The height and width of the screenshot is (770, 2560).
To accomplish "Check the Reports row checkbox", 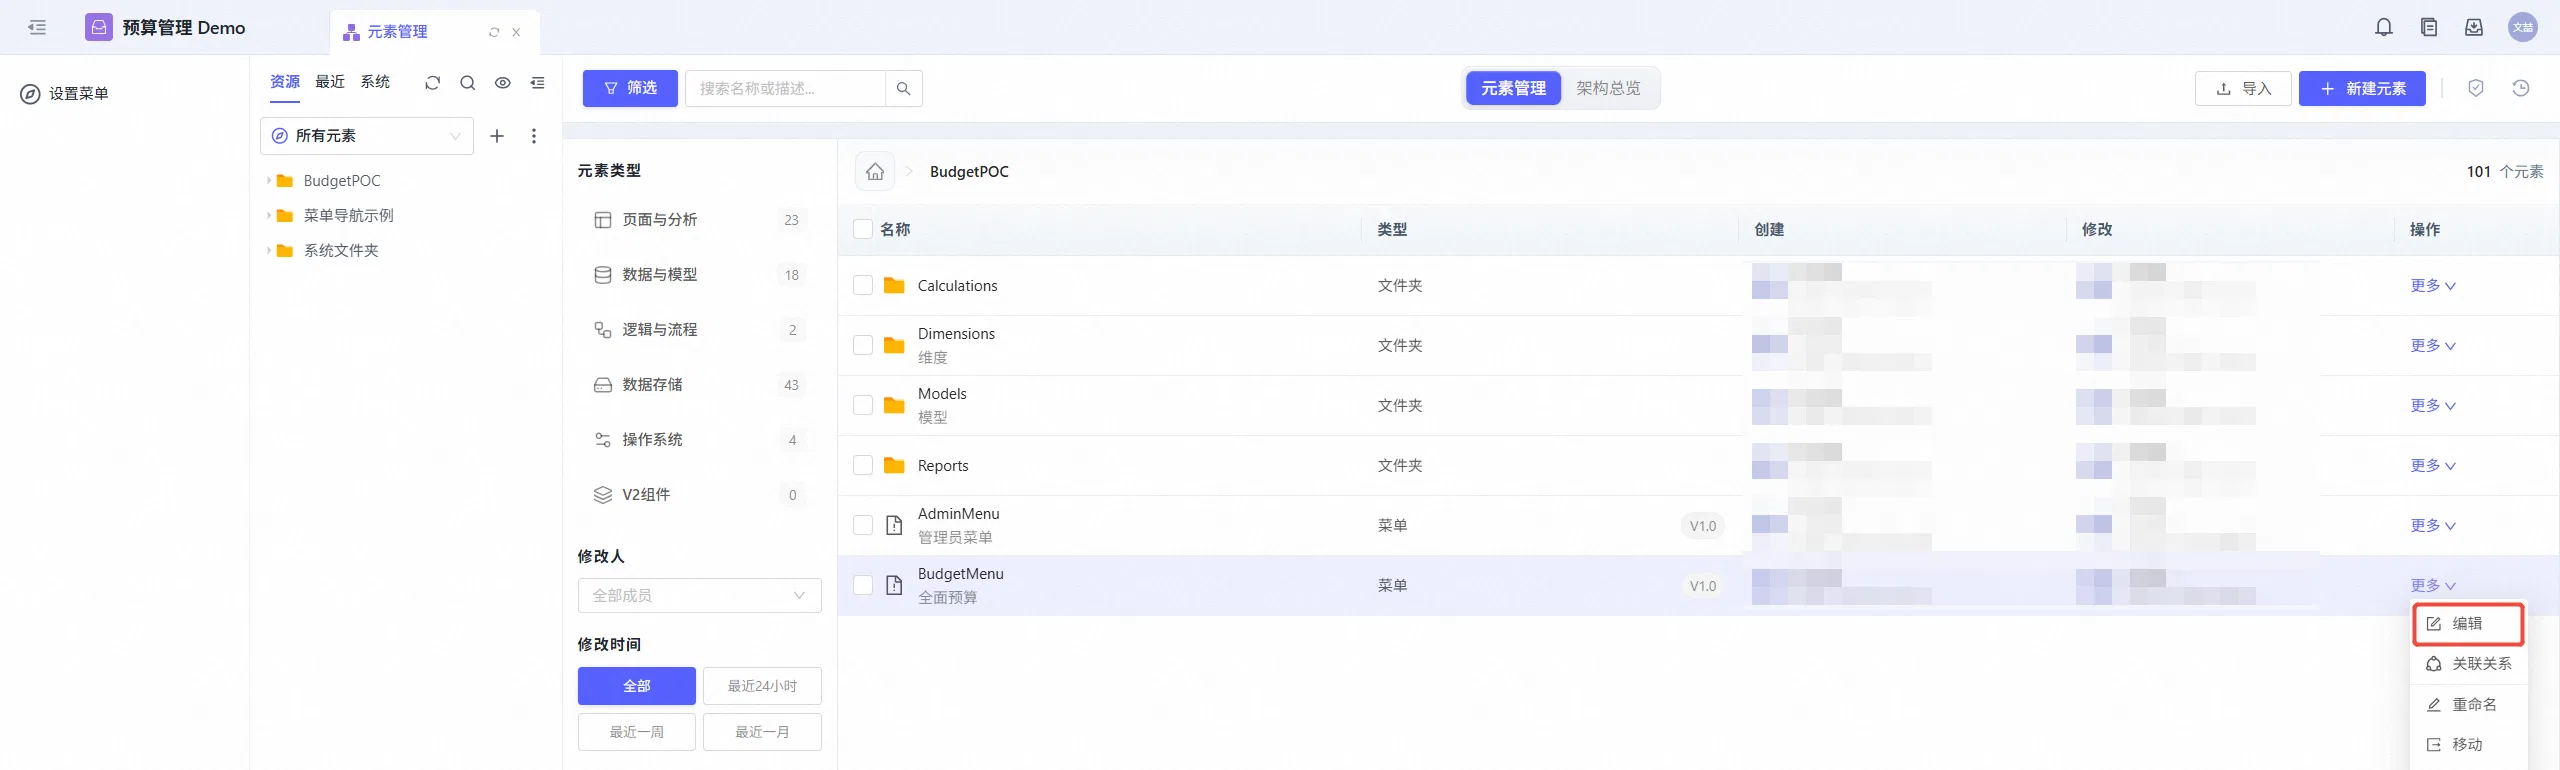I will (863, 466).
